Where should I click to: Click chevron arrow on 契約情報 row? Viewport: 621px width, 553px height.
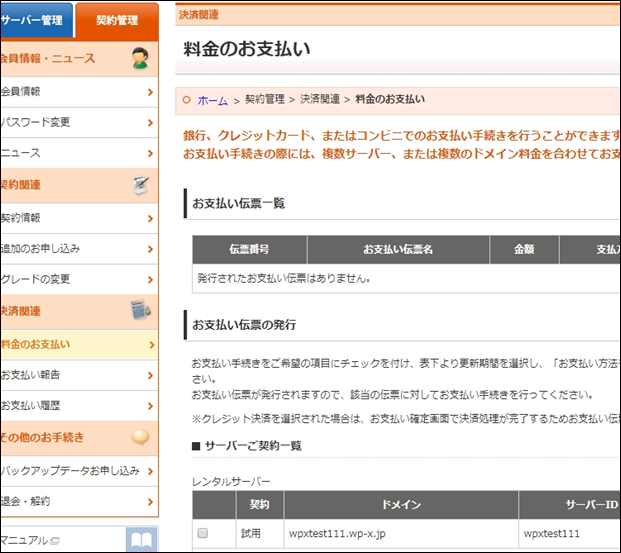point(150,219)
